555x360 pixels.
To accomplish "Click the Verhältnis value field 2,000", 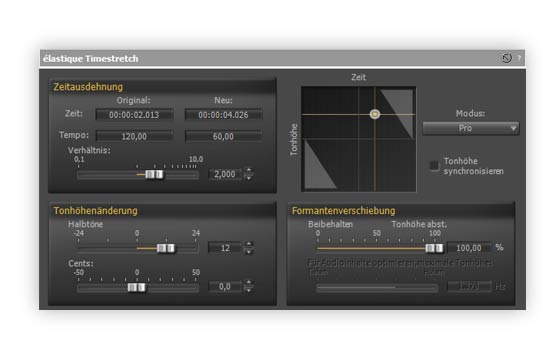I will 225,174.
